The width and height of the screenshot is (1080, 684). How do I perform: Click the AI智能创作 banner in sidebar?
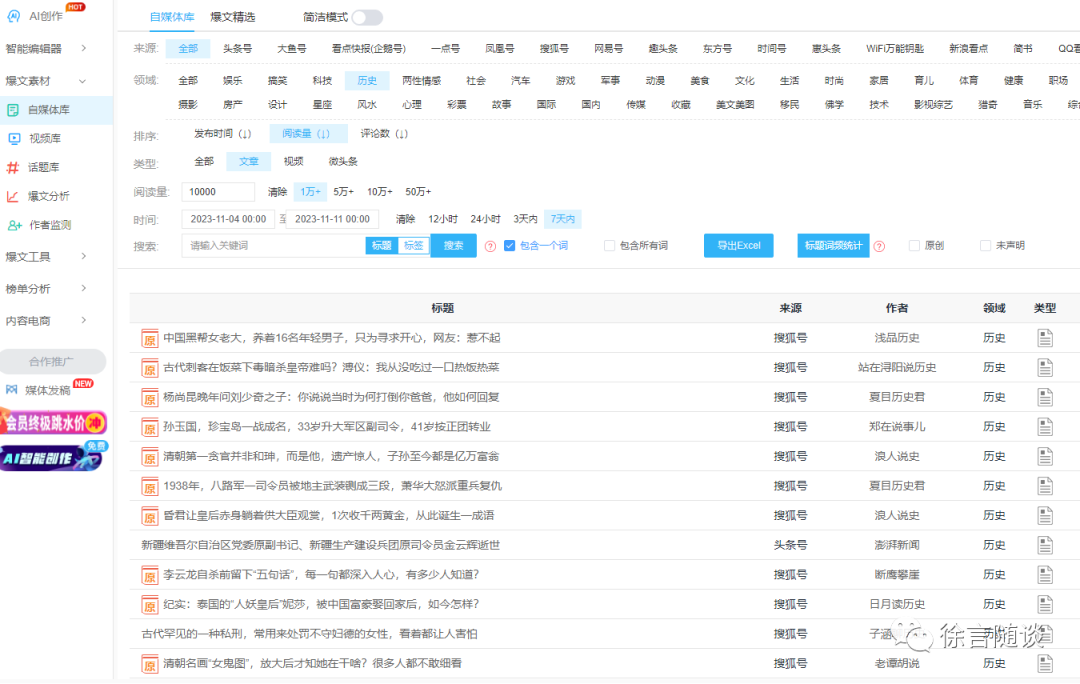coord(52,458)
